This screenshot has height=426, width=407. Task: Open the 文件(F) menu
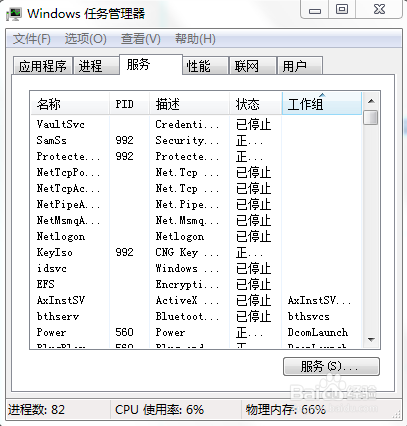point(32,39)
